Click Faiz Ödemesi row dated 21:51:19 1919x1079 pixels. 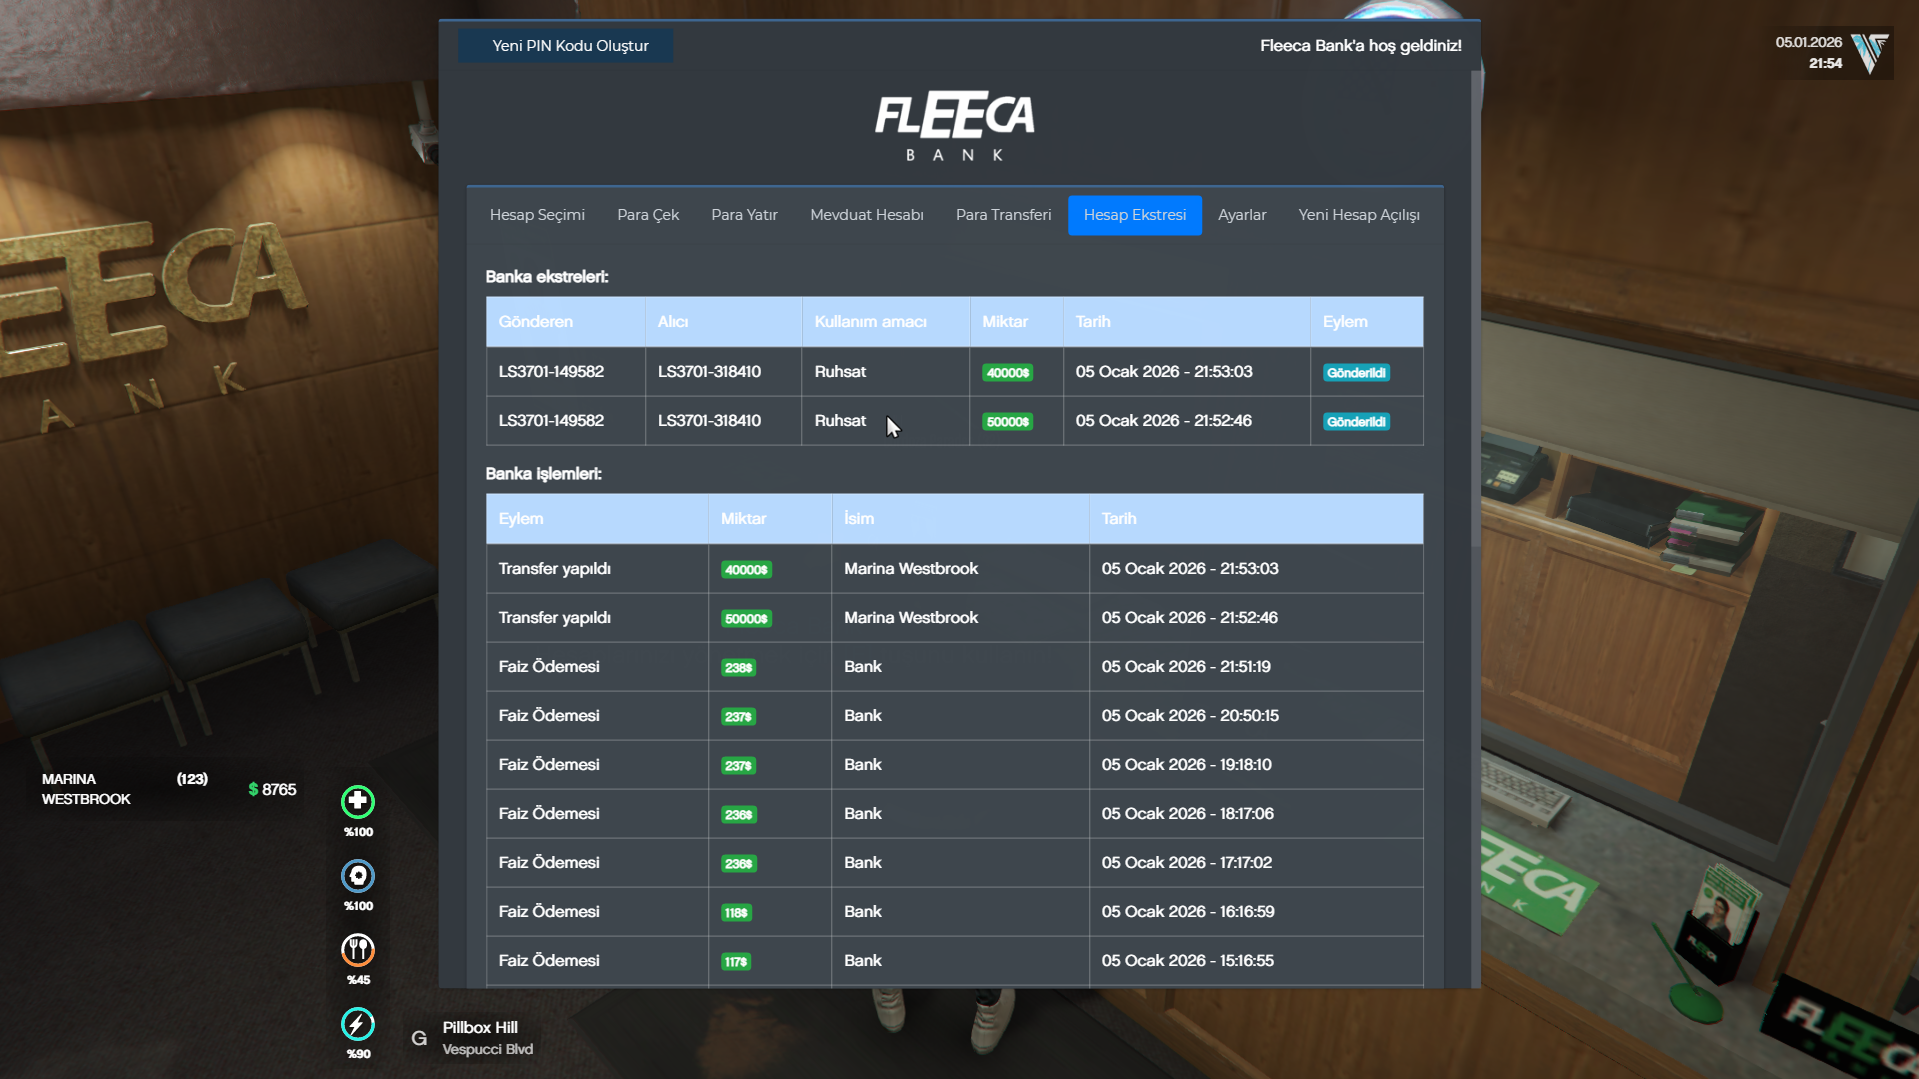coord(955,666)
